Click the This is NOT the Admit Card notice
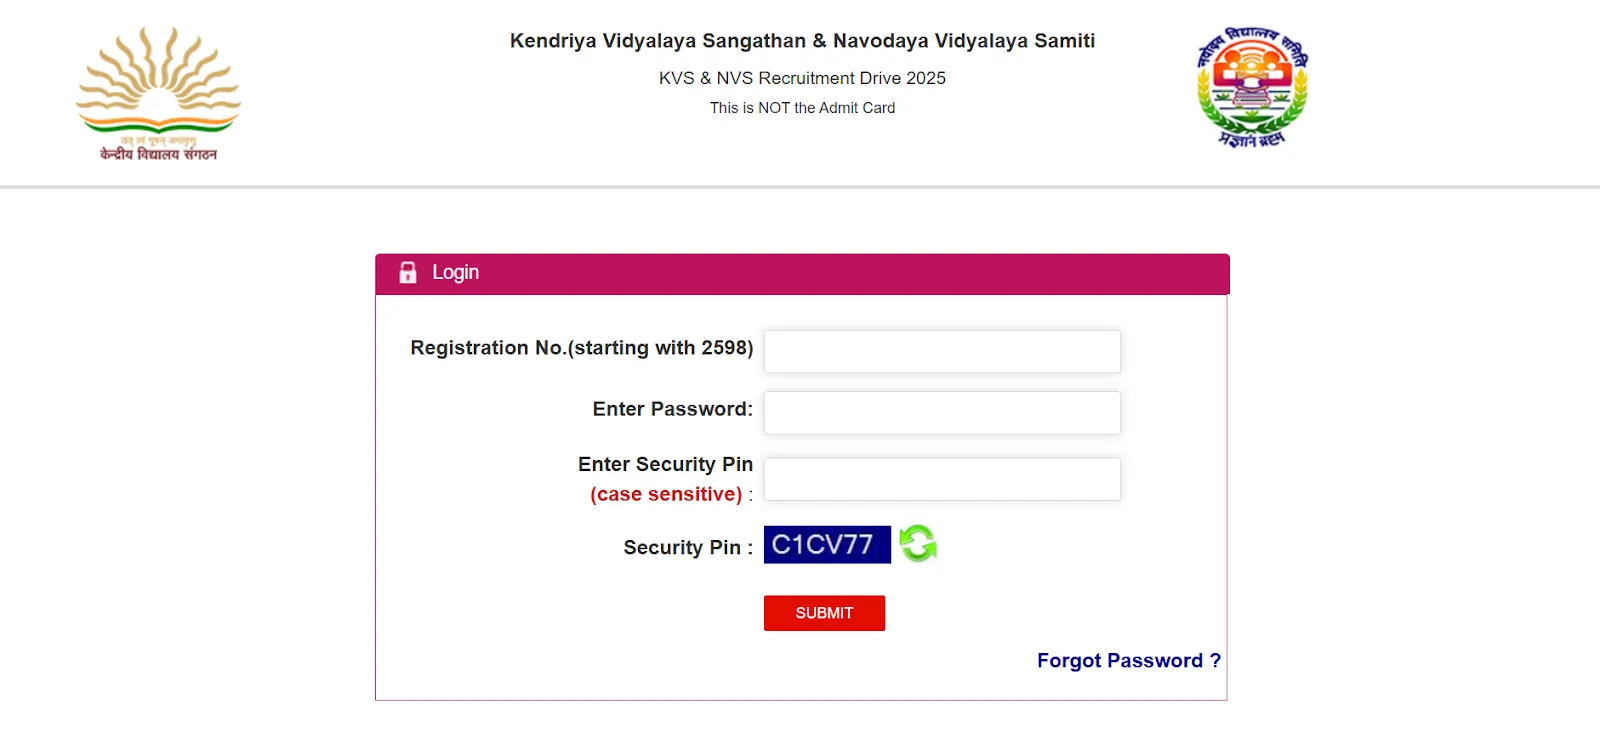The image size is (1600, 750). click(x=801, y=107)
